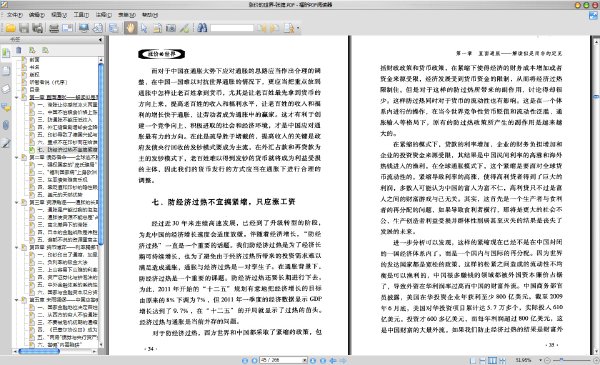Collapse the 第四章 bookmark node
The width and height of the screenshot is (600, 365).
17,247
